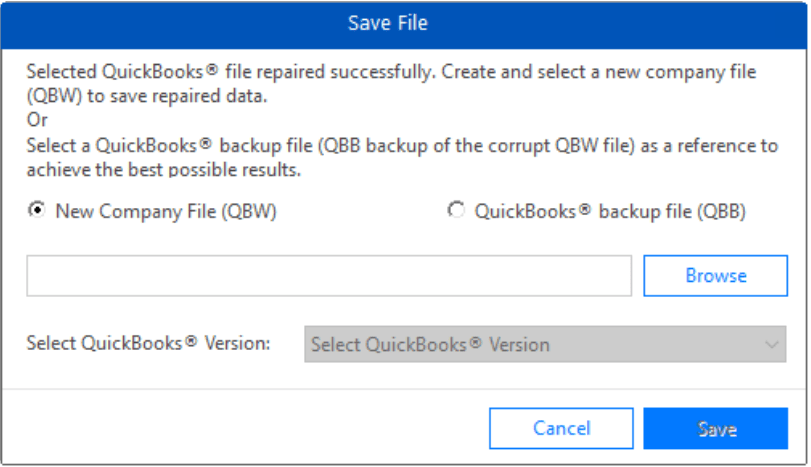
Task: Click the "repaired successfully" message line
Action: [x=390, y=72]
